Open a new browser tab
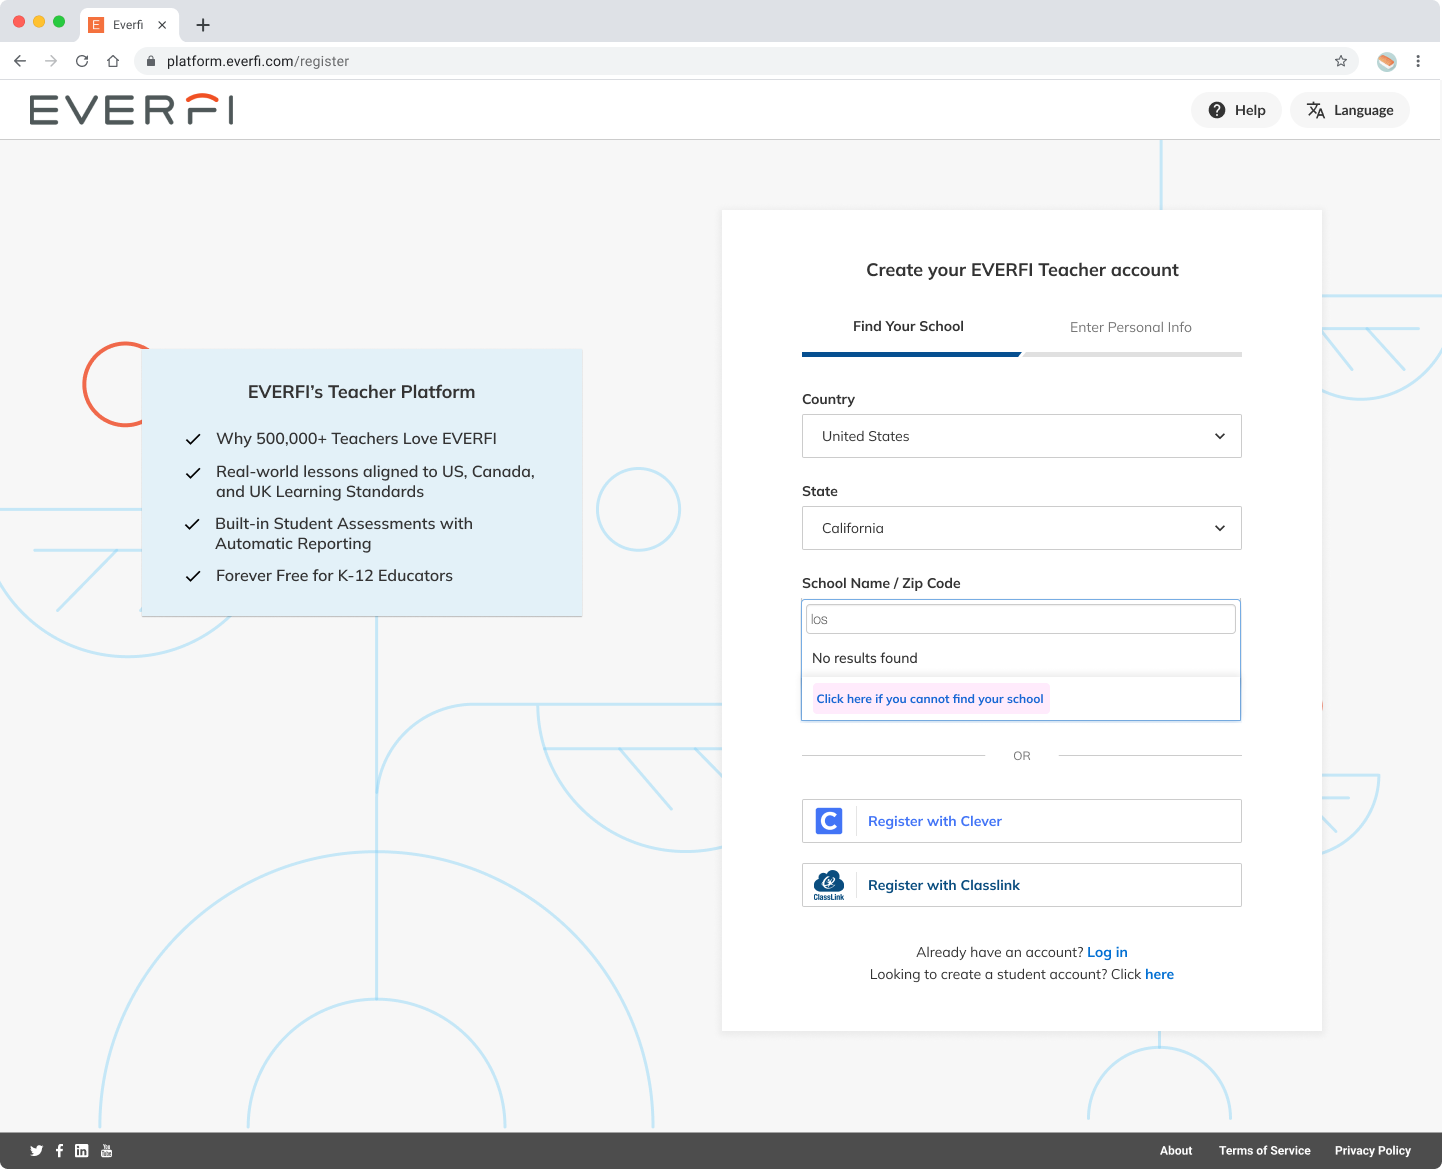This screenshot has width=1442, height=1169. click(203, 25)
